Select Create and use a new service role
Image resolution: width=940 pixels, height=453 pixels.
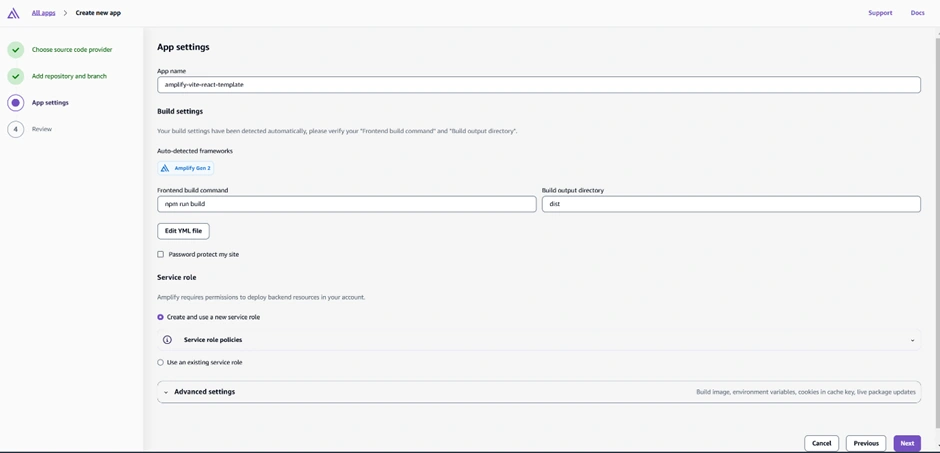[160, 317]
